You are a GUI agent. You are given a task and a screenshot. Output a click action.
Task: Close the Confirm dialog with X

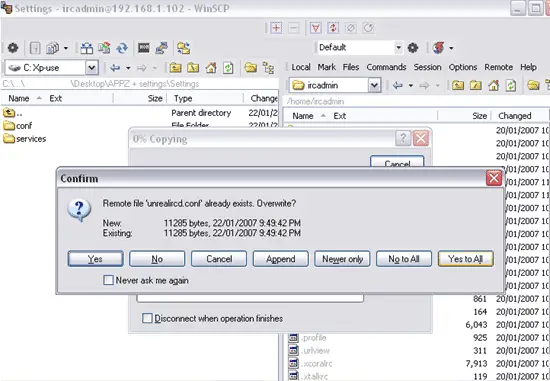[x=494, y=178]
